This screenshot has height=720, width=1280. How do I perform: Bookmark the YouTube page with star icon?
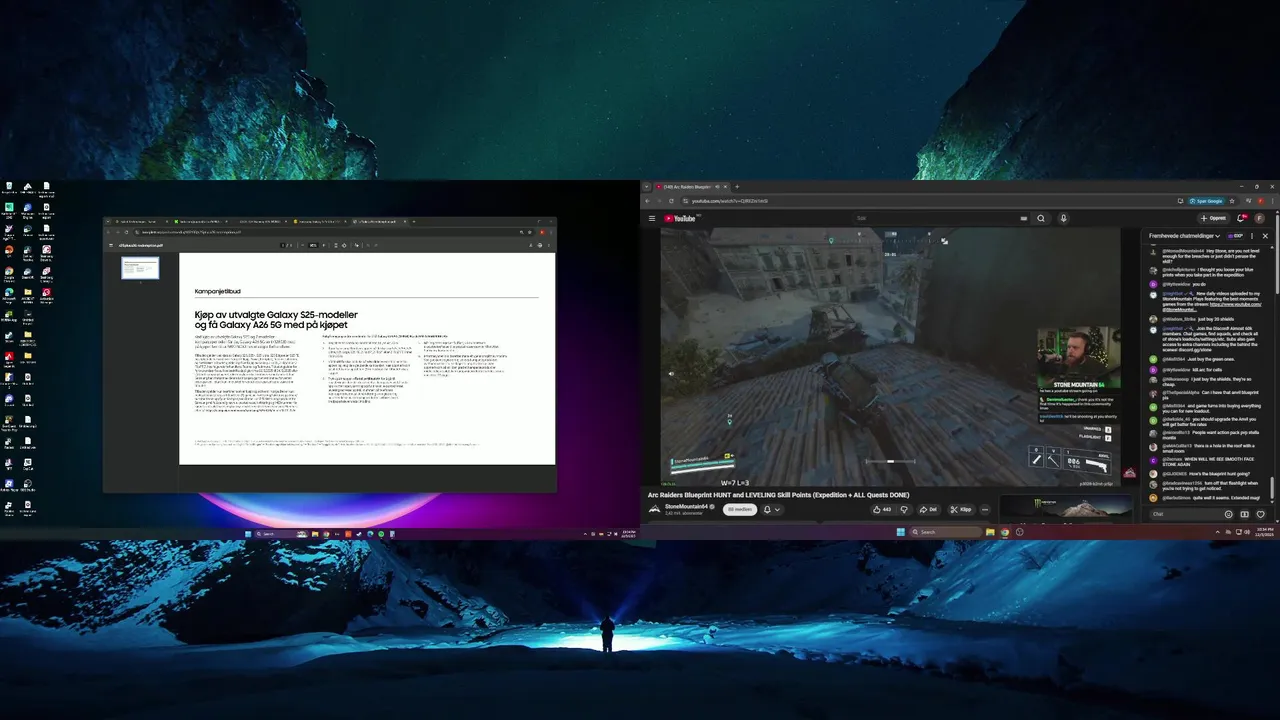coord(1232,201)
